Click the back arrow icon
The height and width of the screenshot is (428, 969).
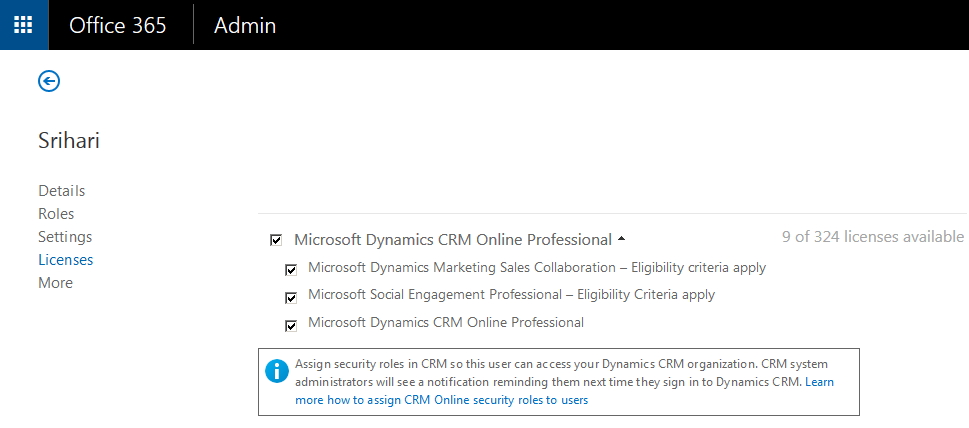tap(49, 81)
